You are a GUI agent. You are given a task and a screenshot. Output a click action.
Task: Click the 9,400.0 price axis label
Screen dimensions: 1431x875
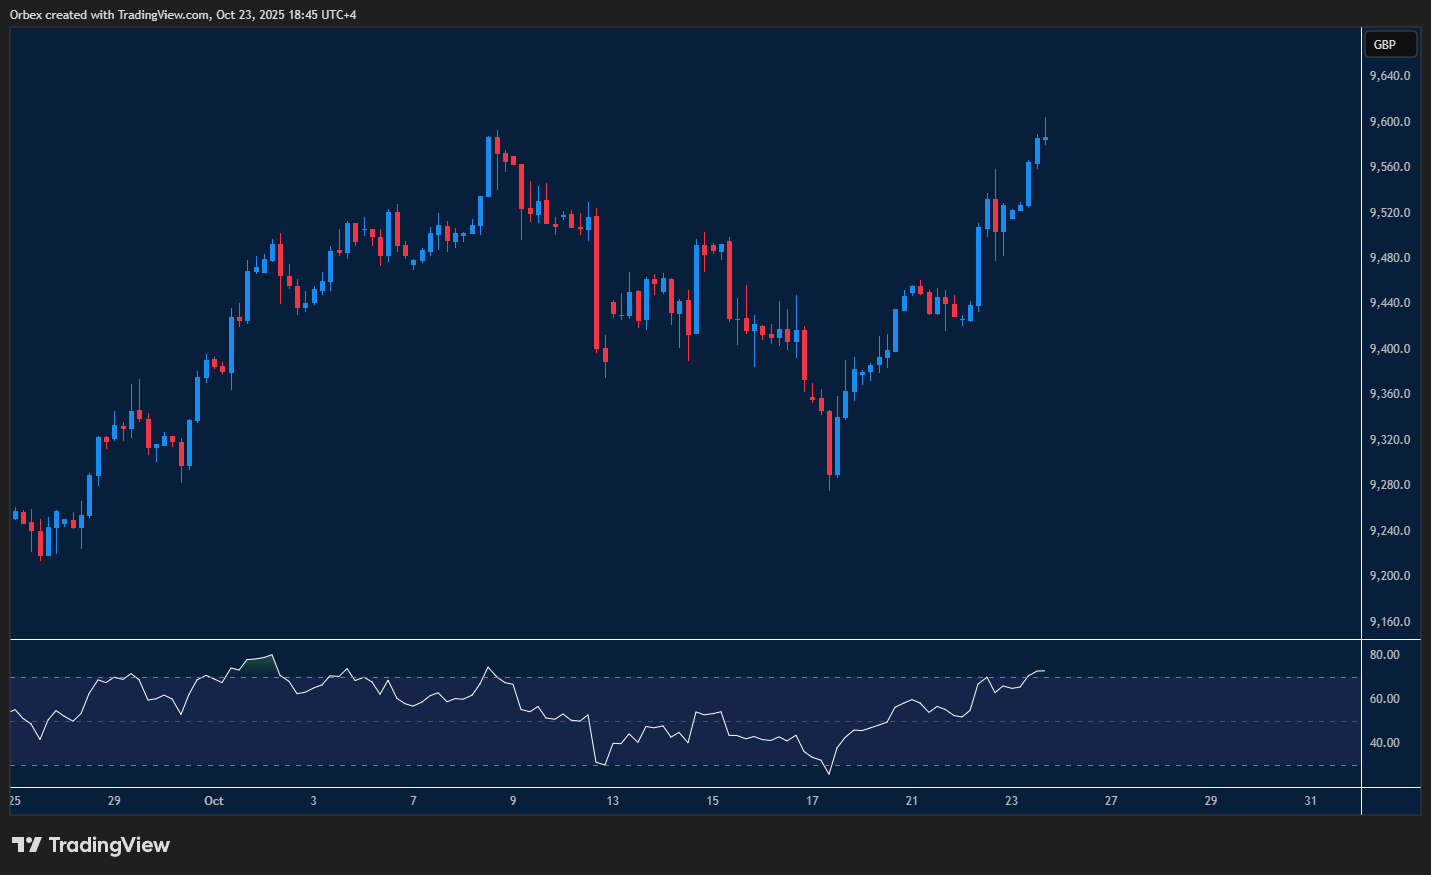pos(1390,349)
